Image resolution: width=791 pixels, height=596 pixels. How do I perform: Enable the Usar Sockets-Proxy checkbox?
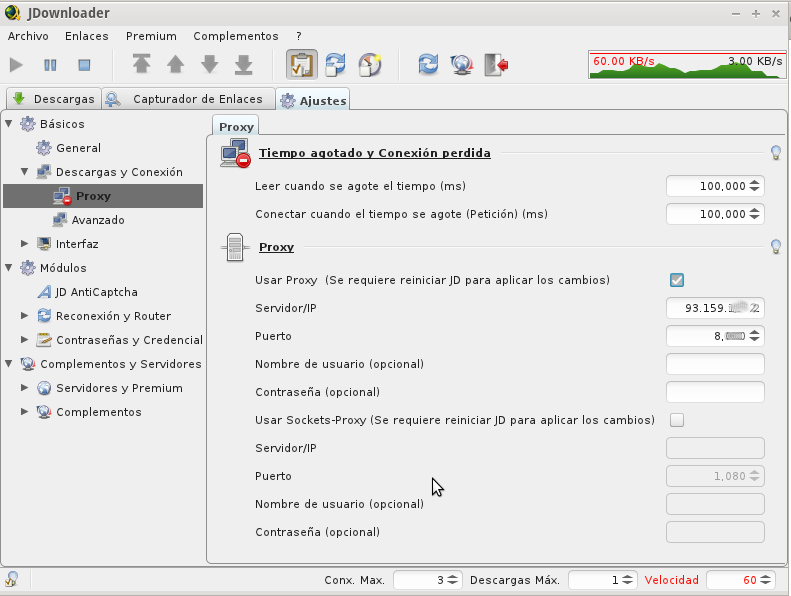point(676,420)
